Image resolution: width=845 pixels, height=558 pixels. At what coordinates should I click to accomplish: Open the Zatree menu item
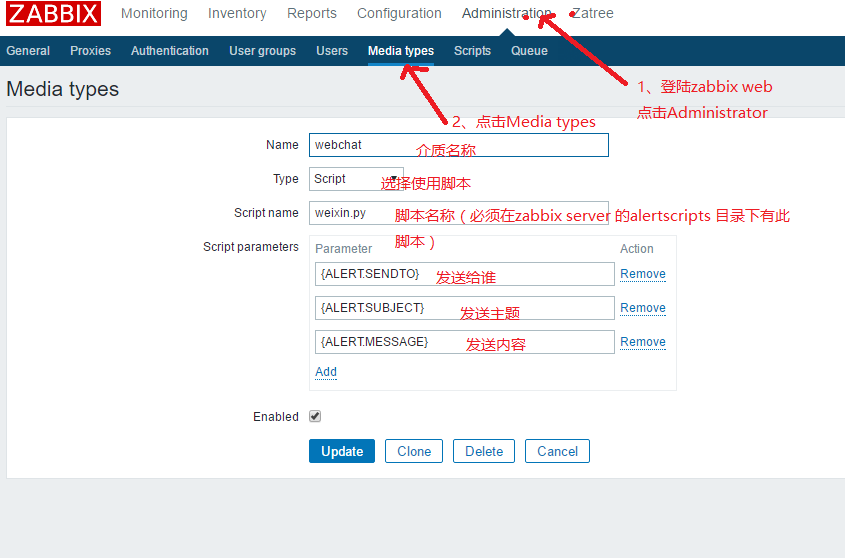pyautogui.click(x=592, y=13)
